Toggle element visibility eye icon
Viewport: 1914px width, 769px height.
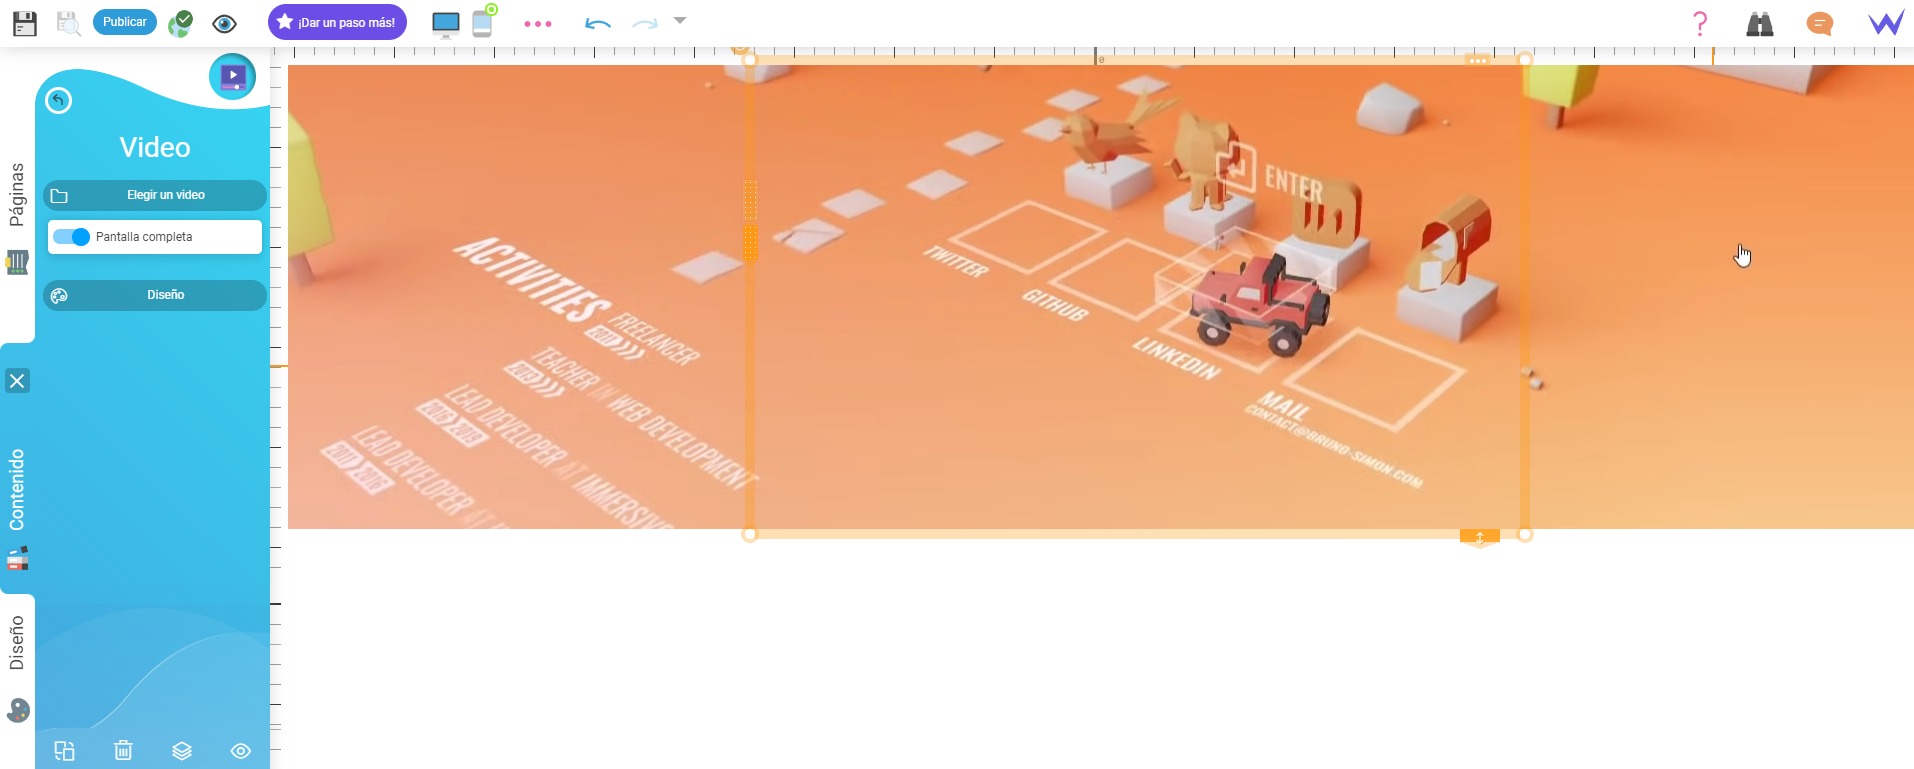[241, 751]
